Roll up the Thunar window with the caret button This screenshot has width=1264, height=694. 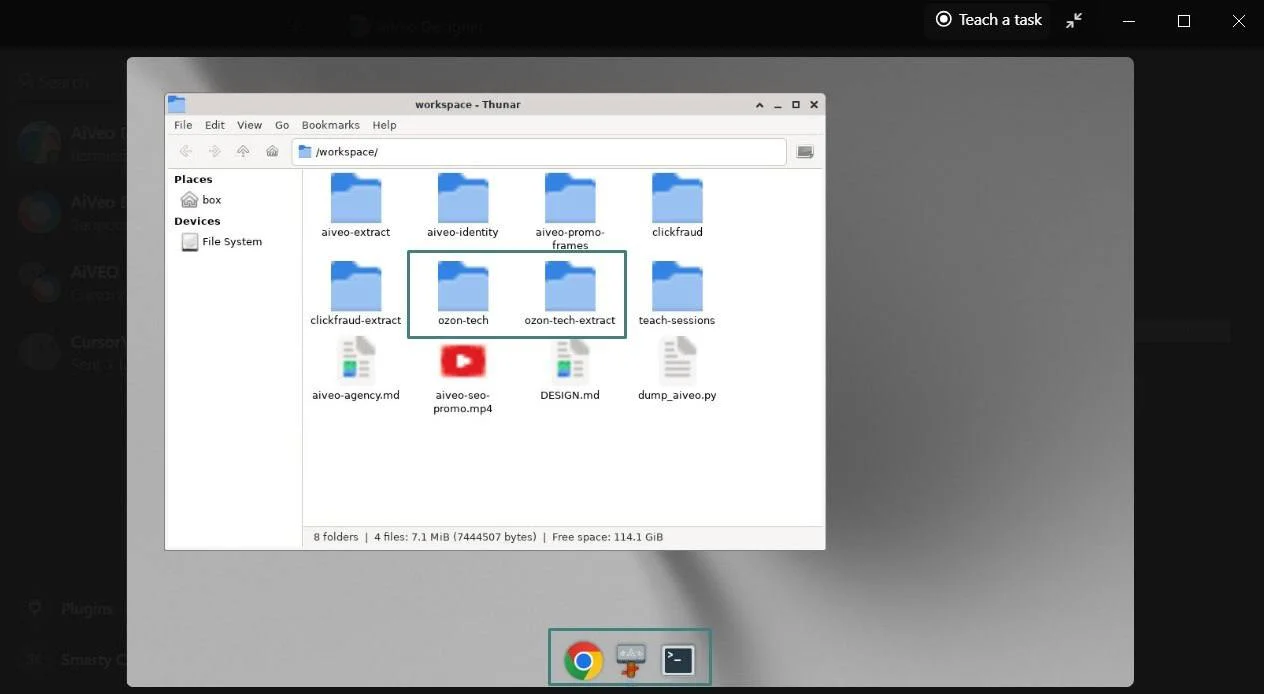click(x=761, y=104)
